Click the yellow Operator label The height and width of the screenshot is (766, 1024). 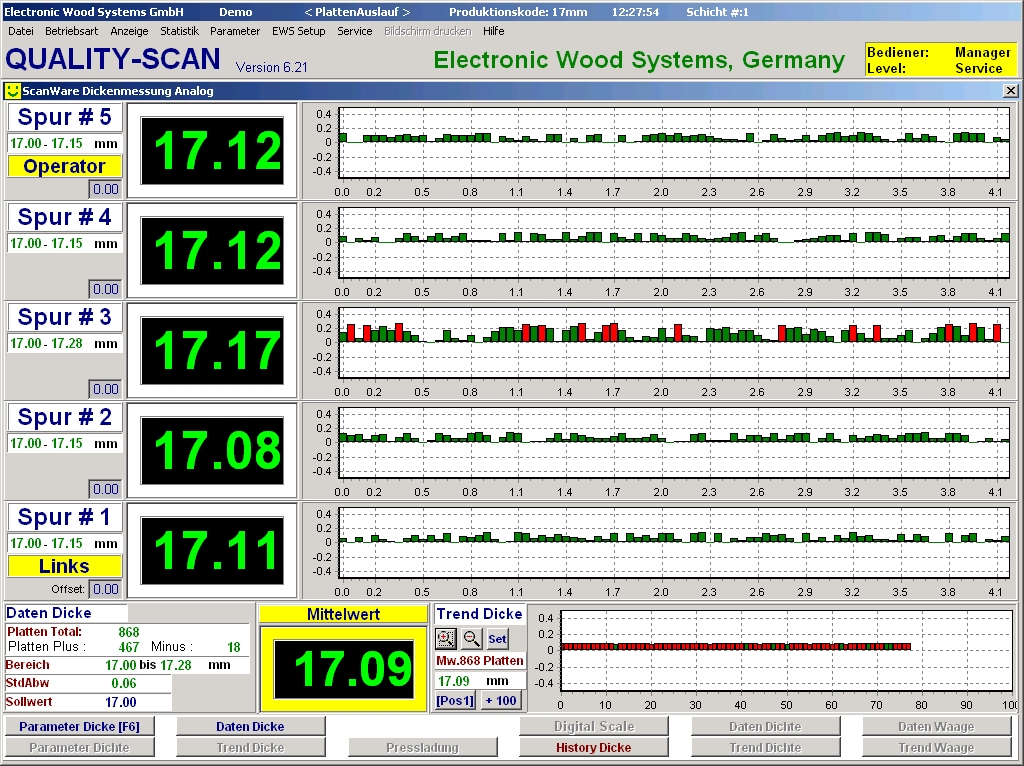click(65, 166)
